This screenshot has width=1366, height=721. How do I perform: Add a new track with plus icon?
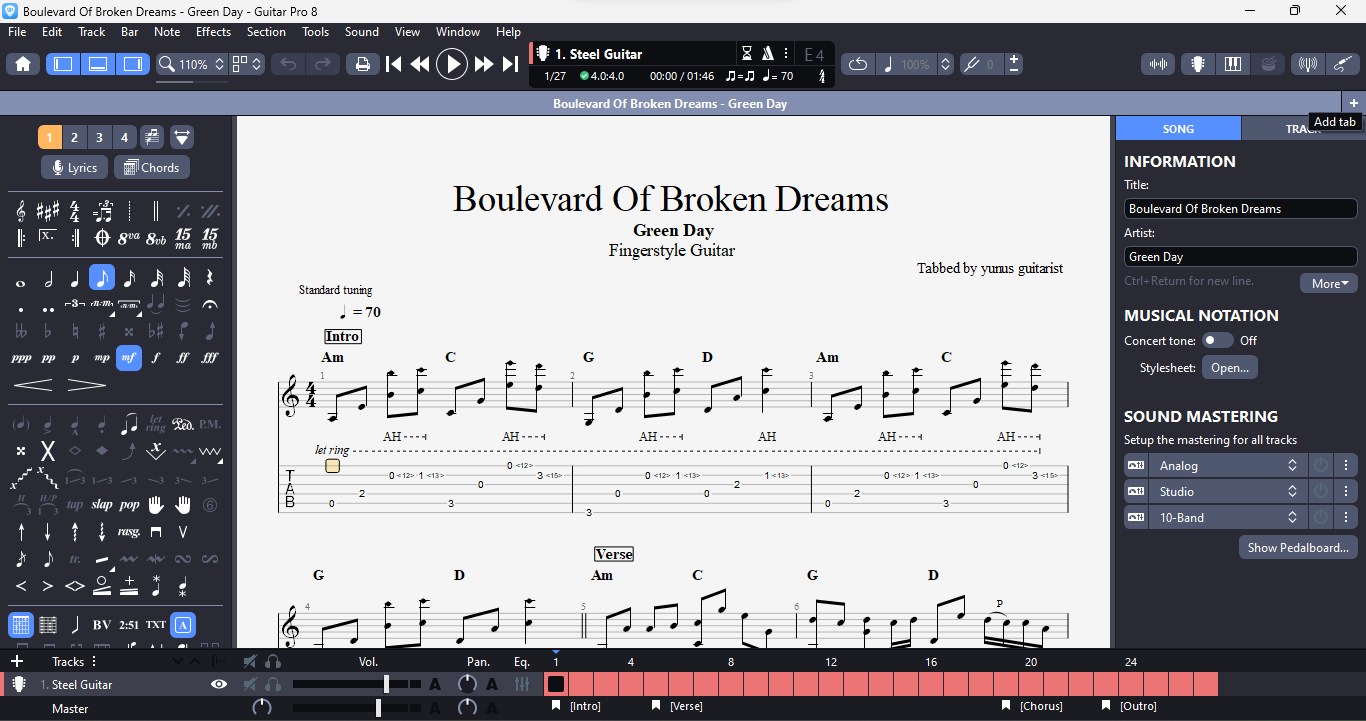click(16, 661)
